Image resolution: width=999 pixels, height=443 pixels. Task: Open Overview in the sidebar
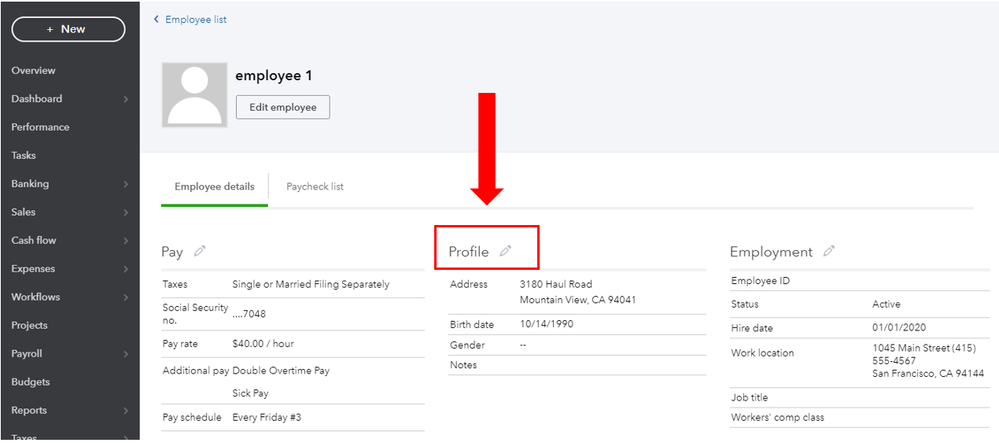[x=33, y=71]
